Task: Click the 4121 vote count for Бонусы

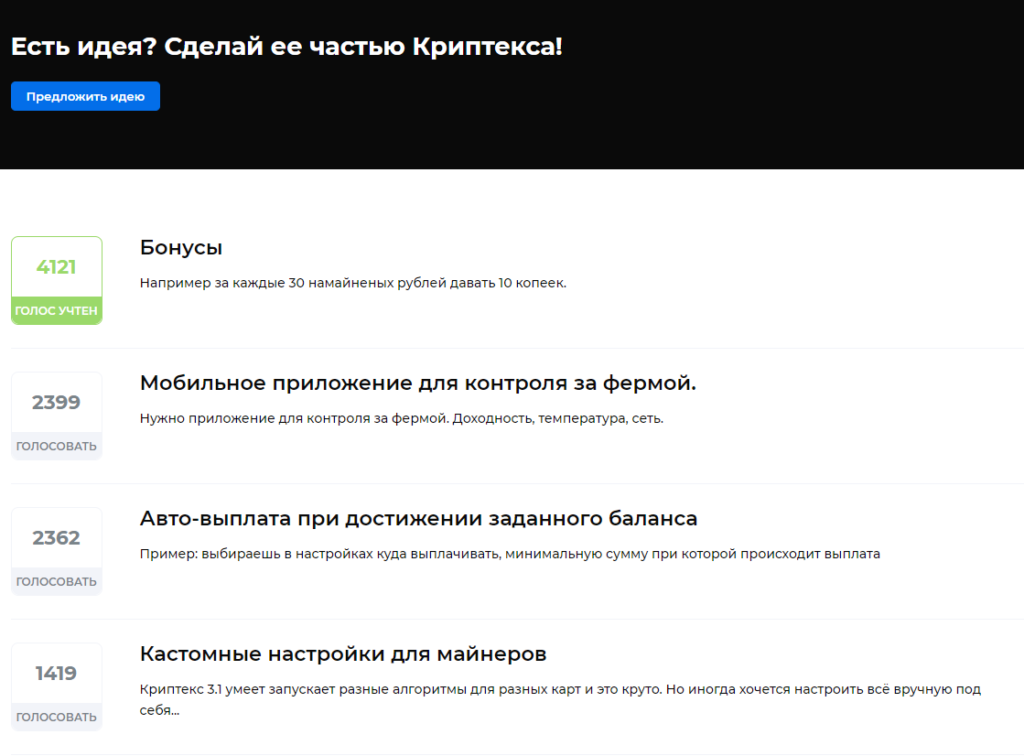Action: click(56, 267)
